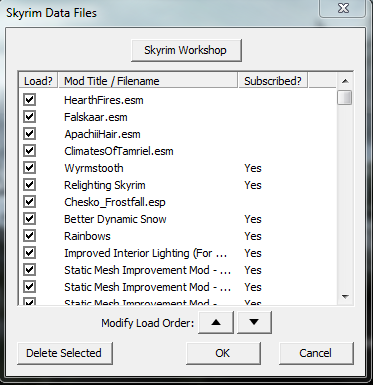
Task: Close the Skyrim Data Files dialog
Action: coord(343,8)
